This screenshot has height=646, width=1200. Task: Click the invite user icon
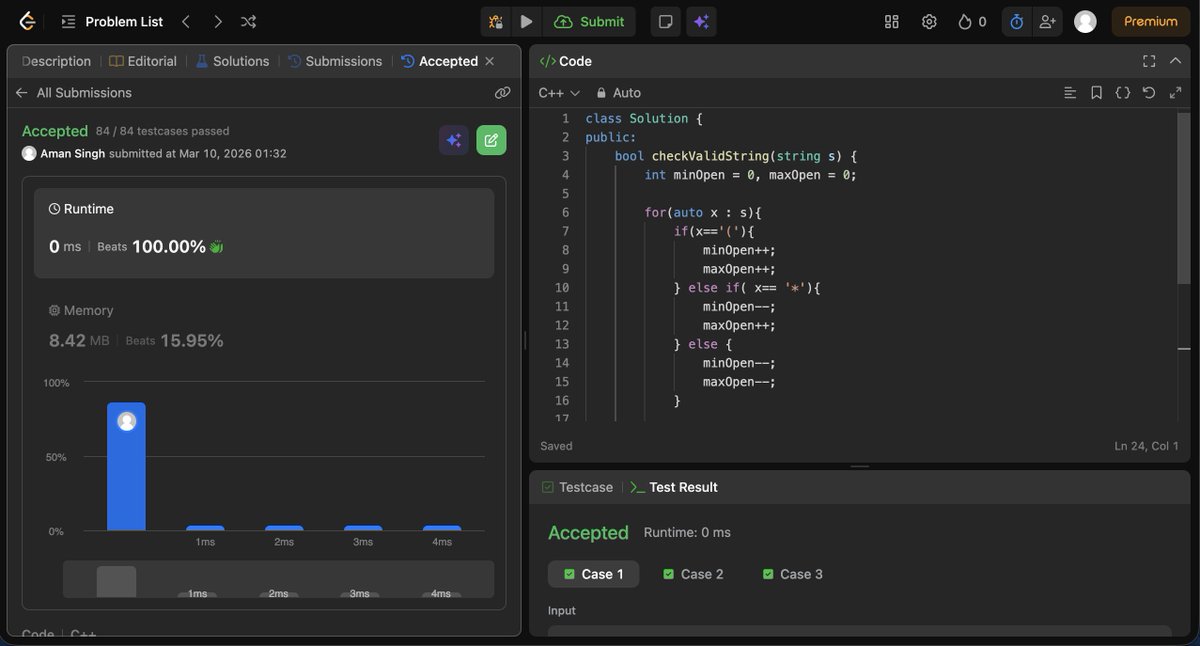(x=1047, y=21)
